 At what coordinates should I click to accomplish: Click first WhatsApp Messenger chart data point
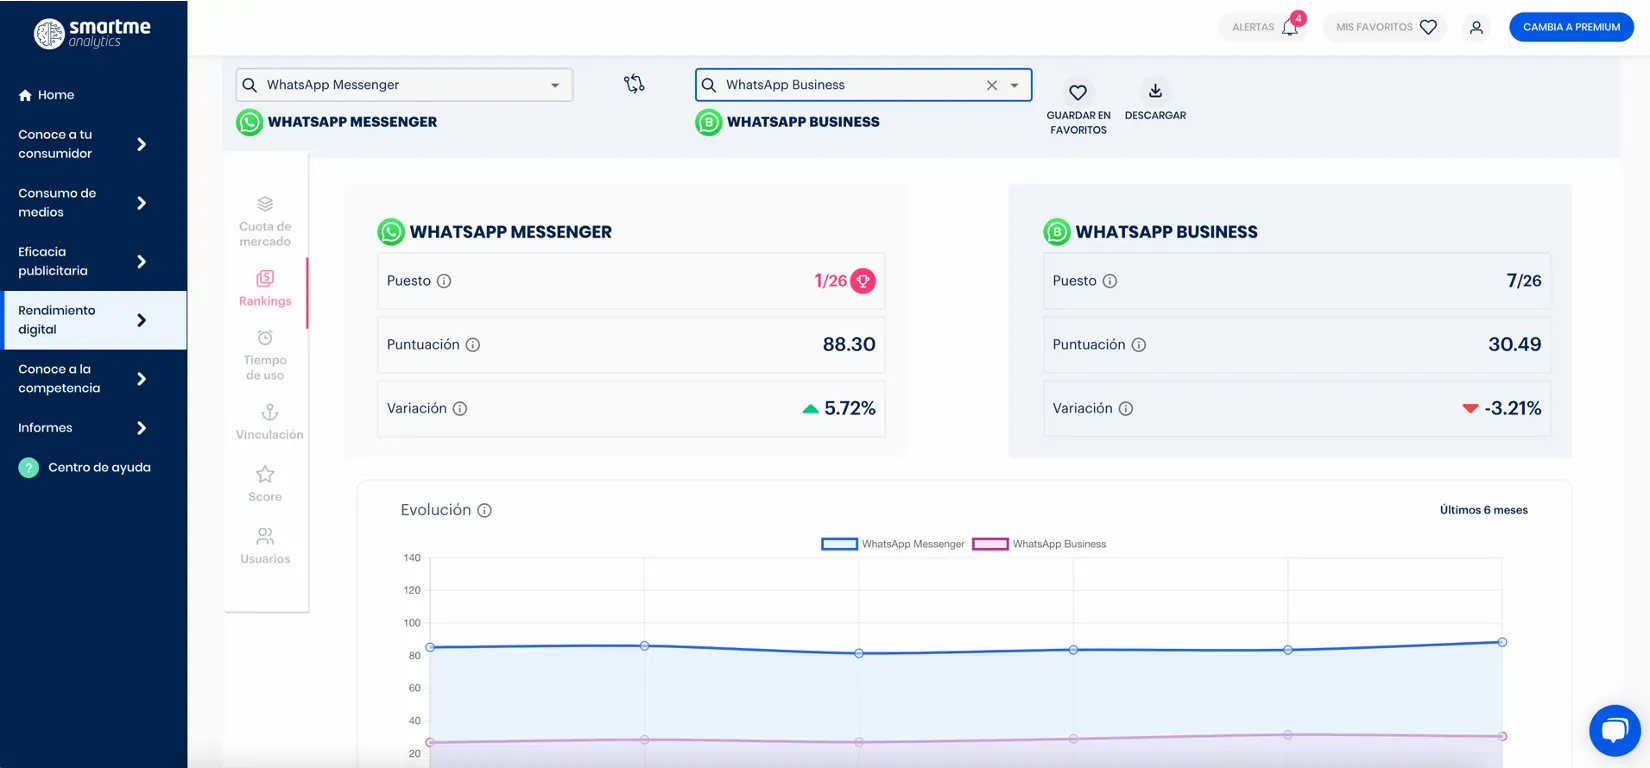(430, 647)
